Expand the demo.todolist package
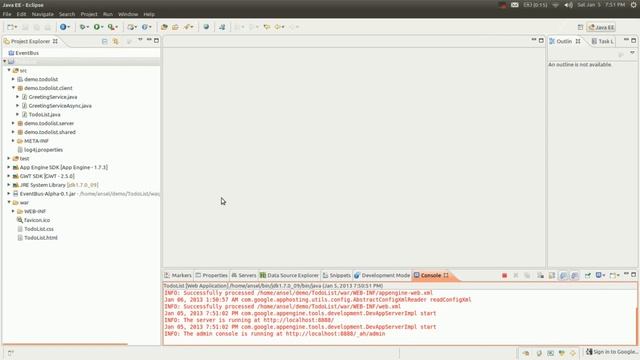This screenshot has width=640, height=360. point(13,79)
